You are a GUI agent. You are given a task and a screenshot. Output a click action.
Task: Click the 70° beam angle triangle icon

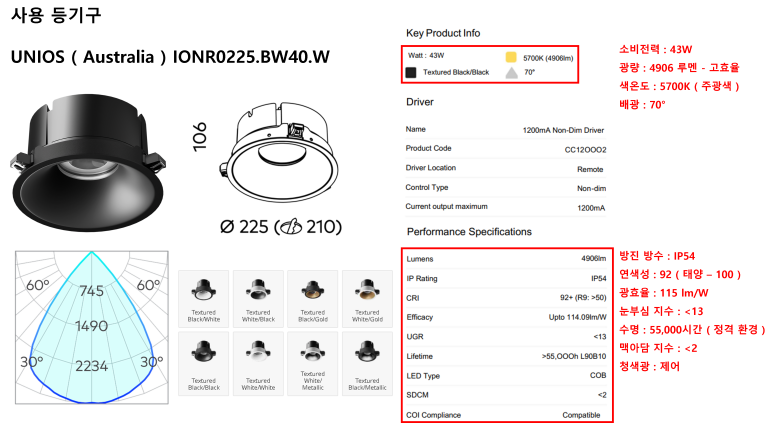point(512,72)
